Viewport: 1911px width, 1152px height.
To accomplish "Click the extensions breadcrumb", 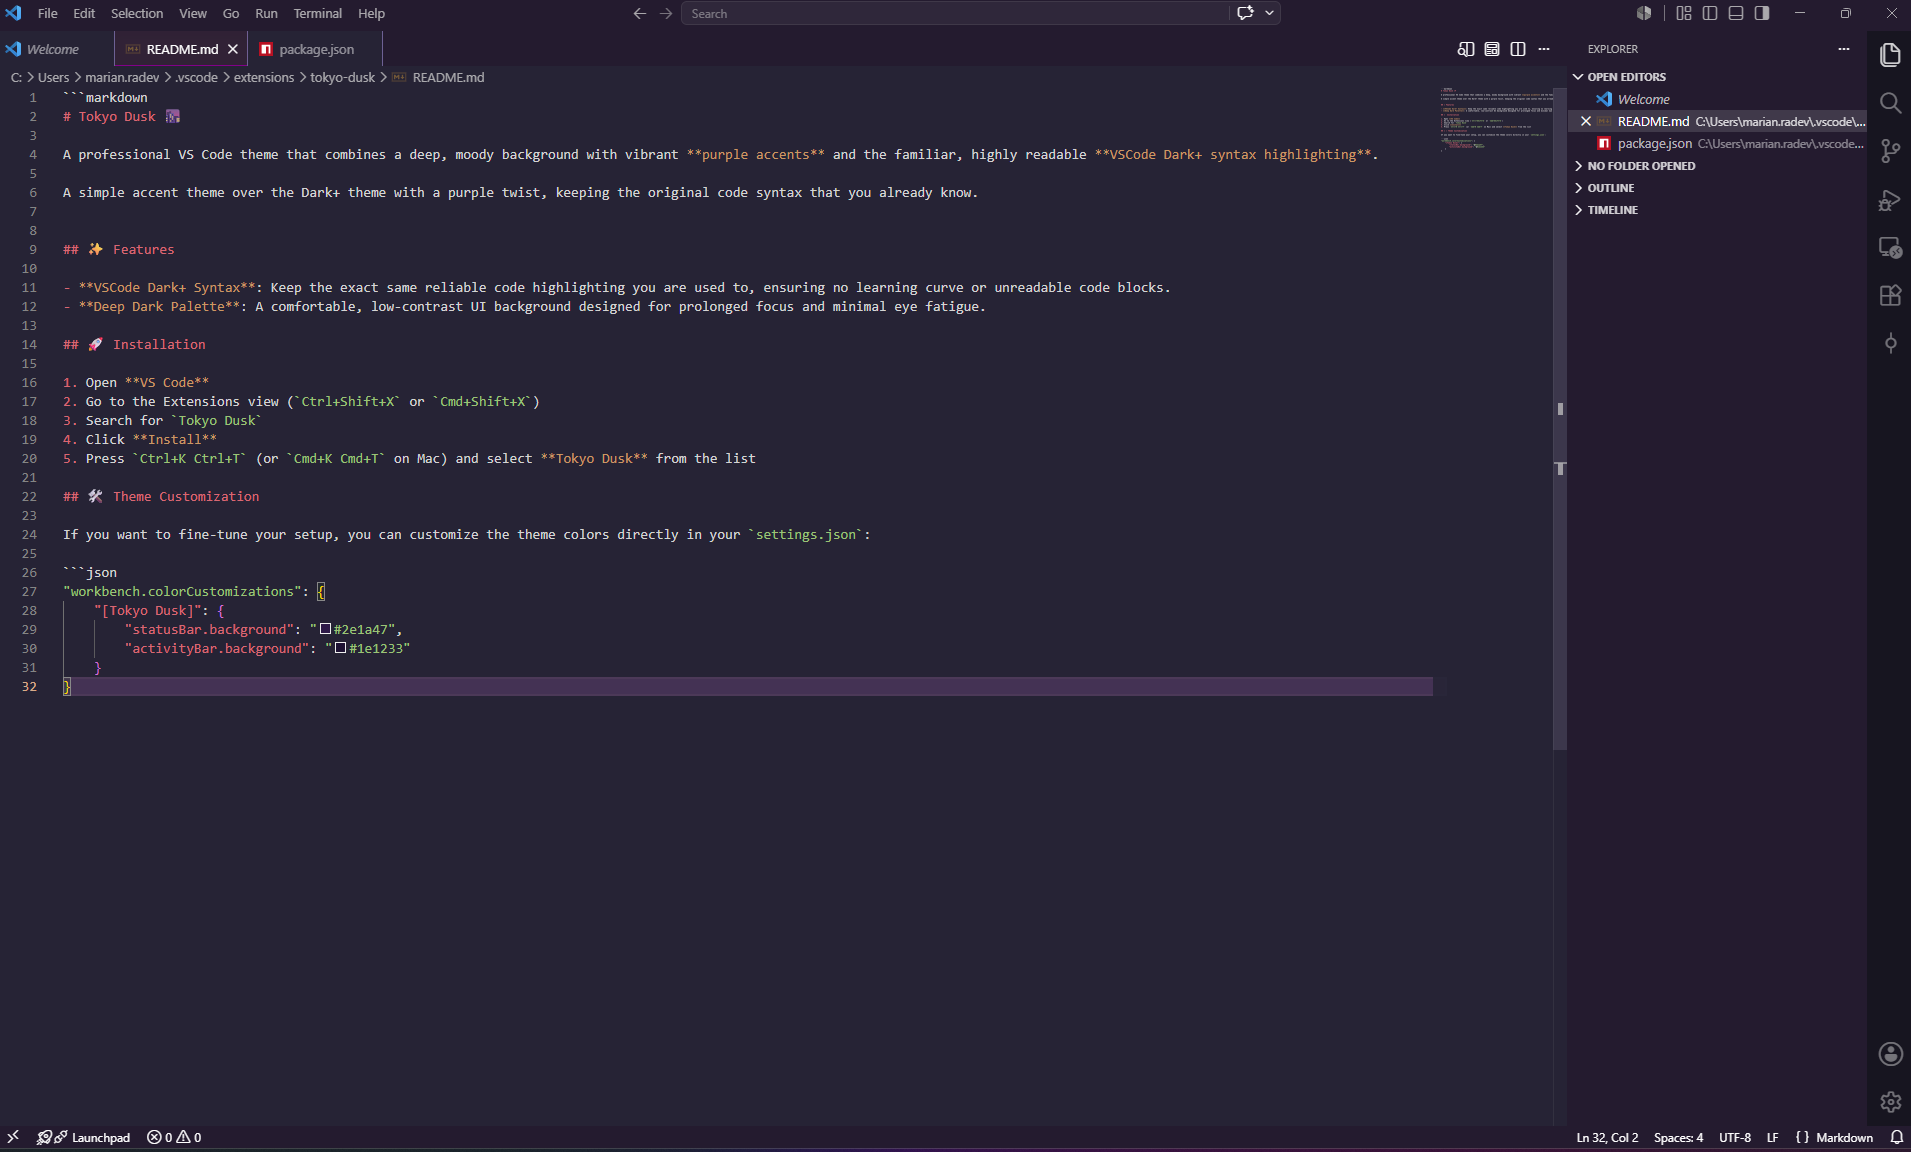I will coord(264,77).
